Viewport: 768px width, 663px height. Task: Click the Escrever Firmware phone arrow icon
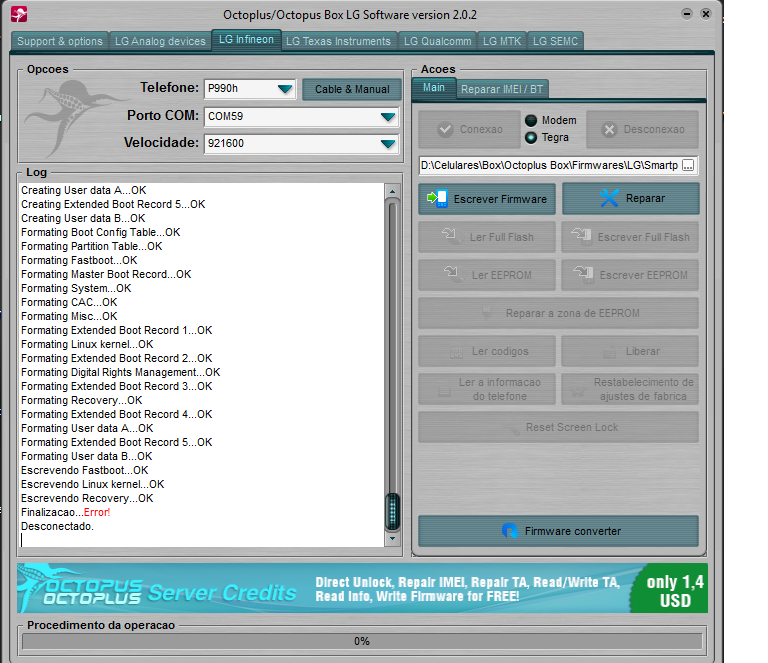pos(437,198)
